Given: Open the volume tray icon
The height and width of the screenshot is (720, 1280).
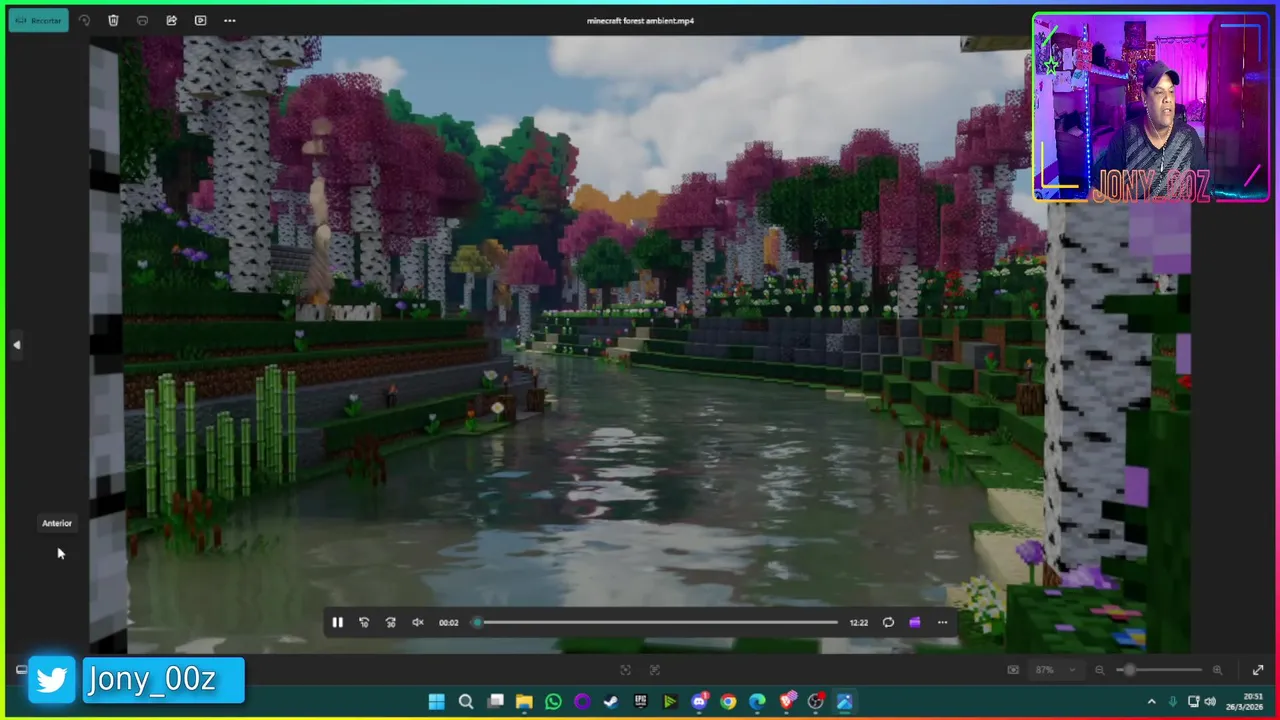Looking at the screenshot, I should tap(1210, 702).
